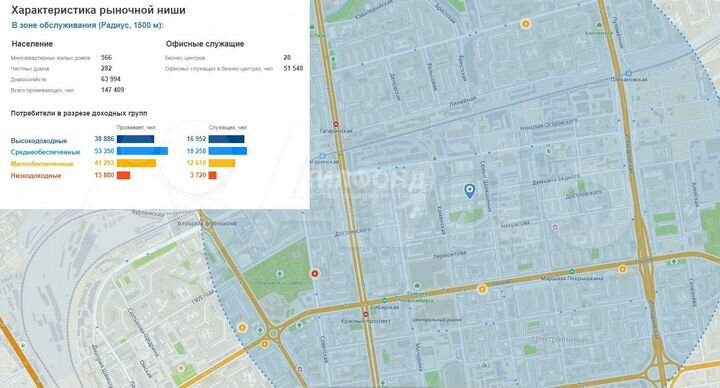The image size is (720, 388).
Task: Click the red Красный проспект metro icon
Action: [x=366, y=315]
